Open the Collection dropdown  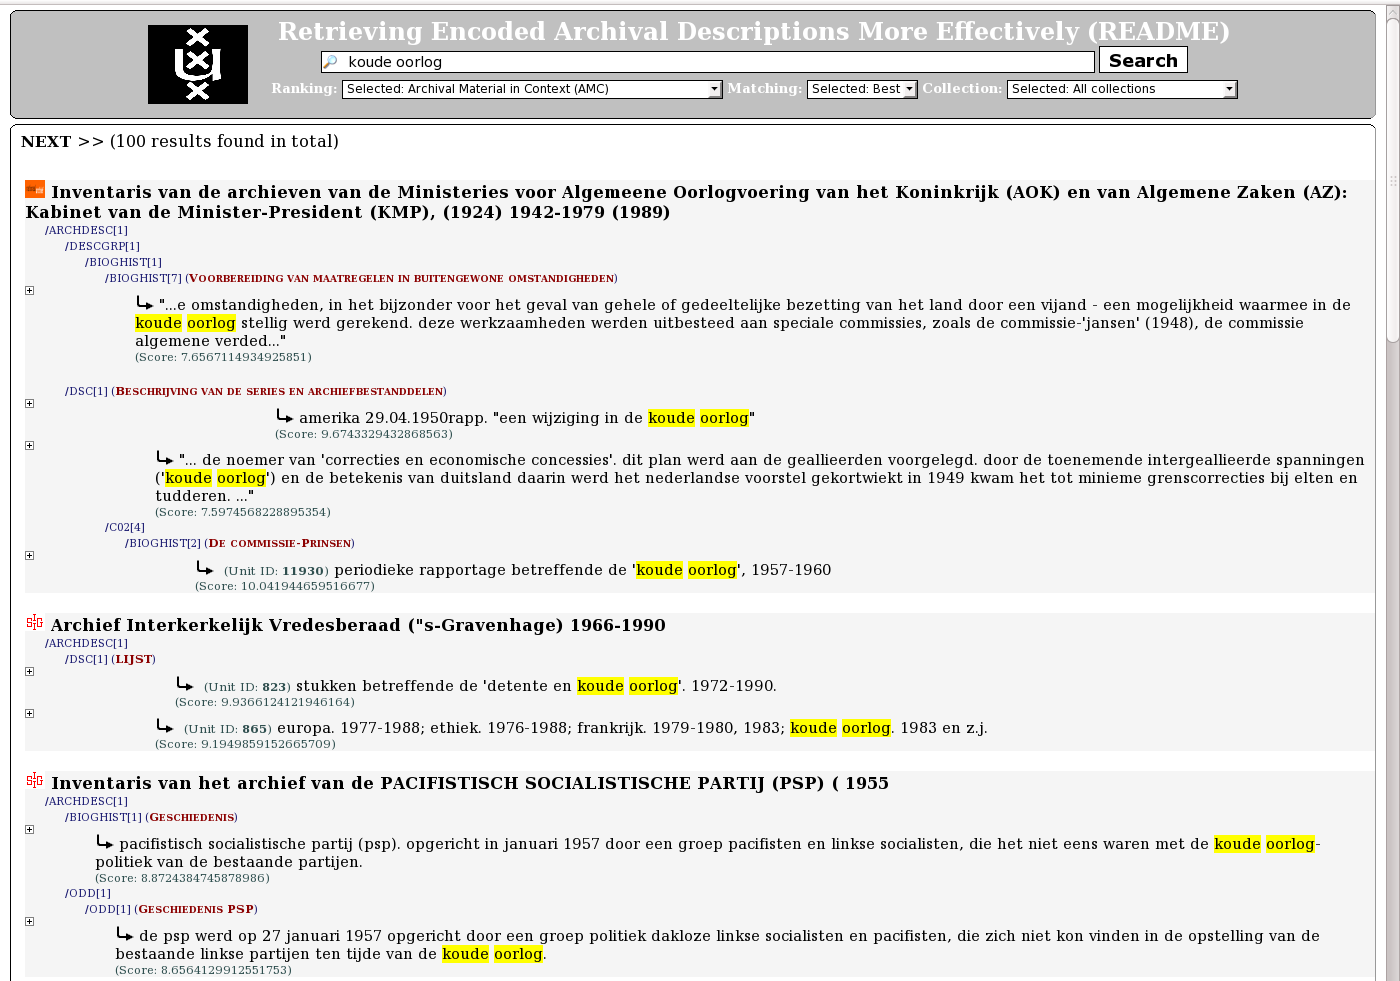coord(1122,89)
